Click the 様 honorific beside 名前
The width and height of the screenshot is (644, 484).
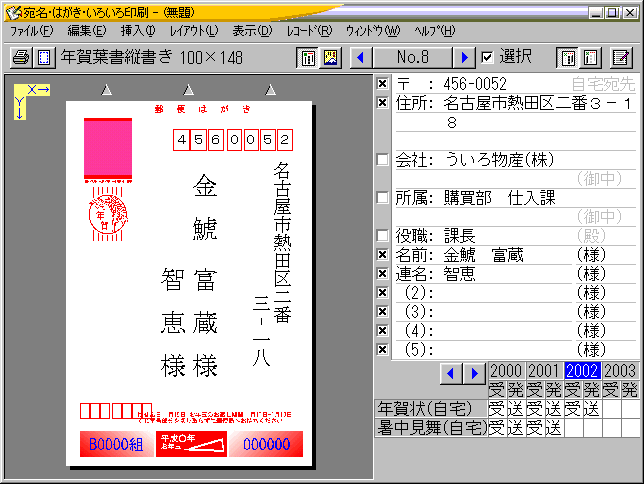591,255
